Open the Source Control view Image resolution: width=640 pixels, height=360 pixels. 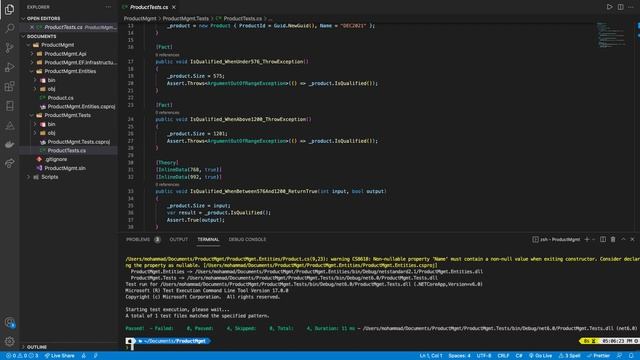[9, 48]
